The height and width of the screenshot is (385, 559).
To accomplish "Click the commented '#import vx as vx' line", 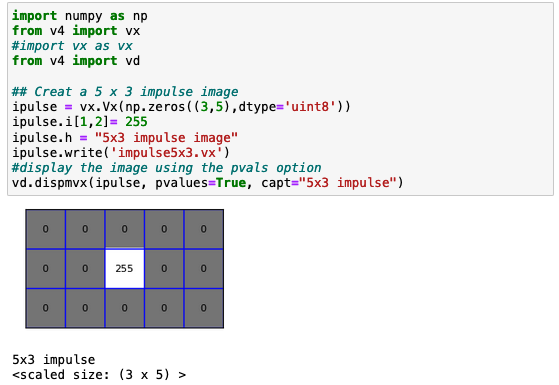I will click(72, 46).
